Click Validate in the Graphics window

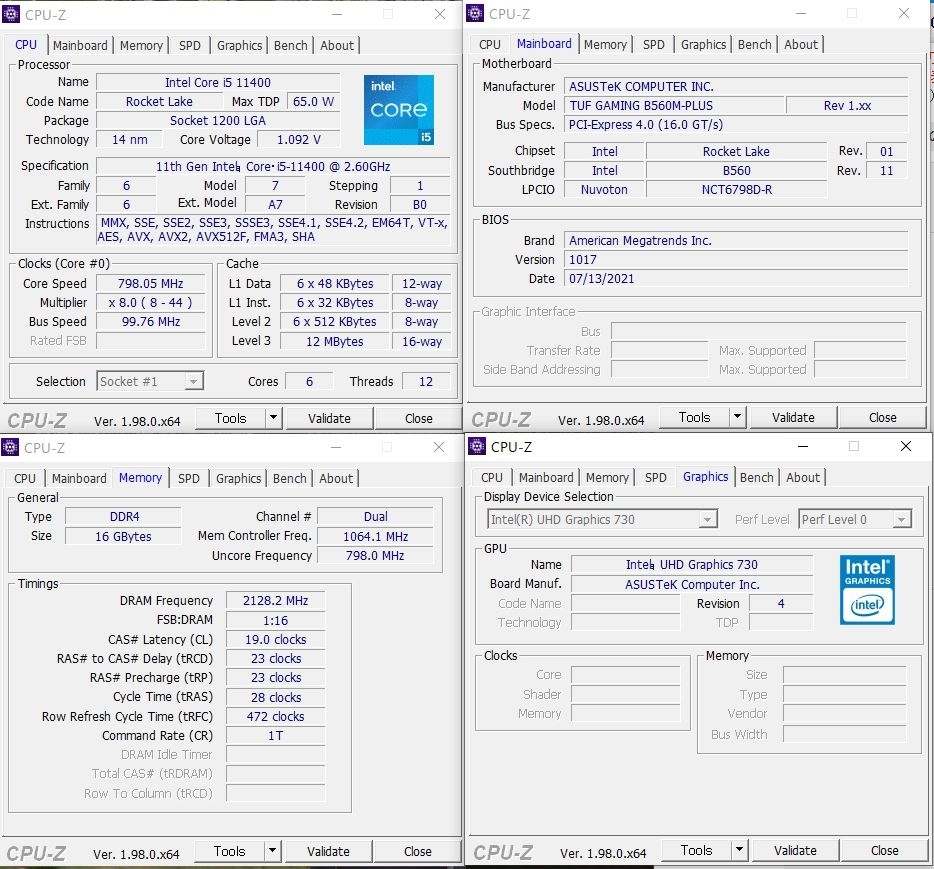[795, 851]
